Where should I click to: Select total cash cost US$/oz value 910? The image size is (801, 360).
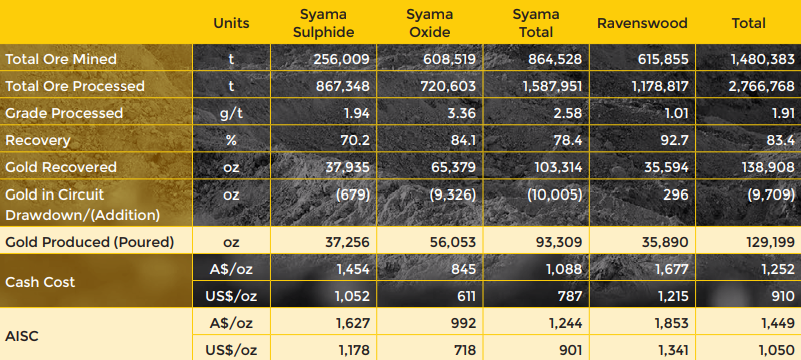click(782, 296)
